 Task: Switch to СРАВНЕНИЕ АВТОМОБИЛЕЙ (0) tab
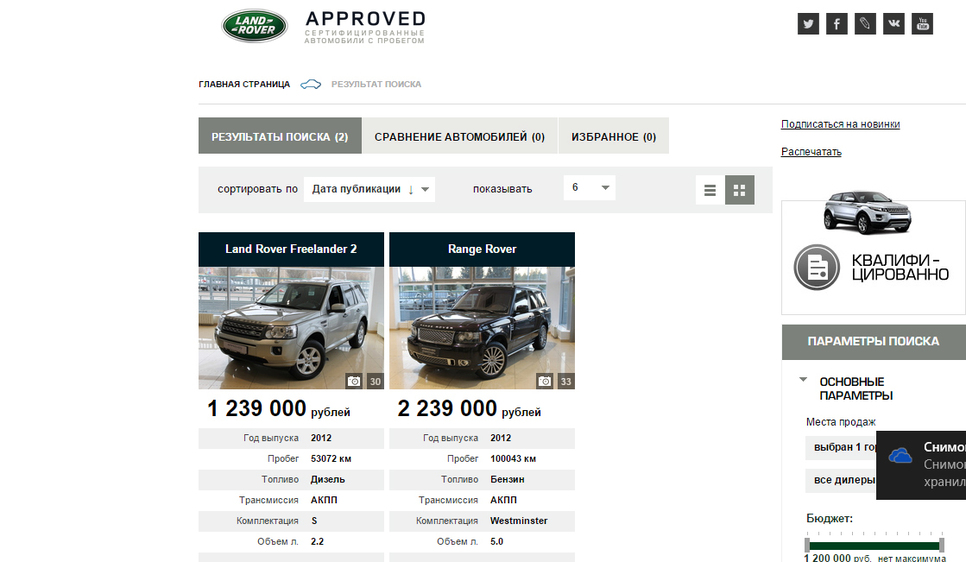[x=460, y=136]
